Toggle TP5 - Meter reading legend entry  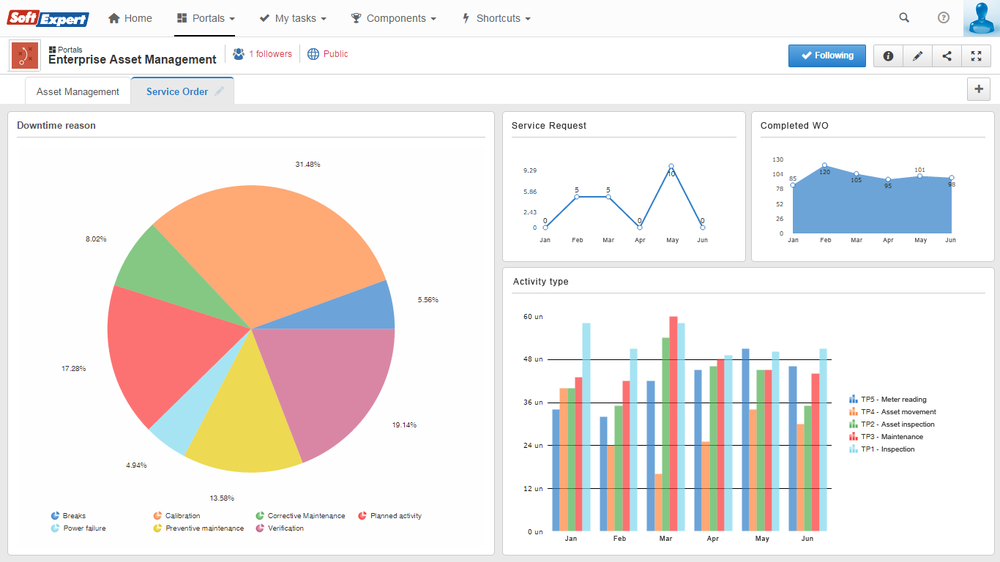coord(888,399)
